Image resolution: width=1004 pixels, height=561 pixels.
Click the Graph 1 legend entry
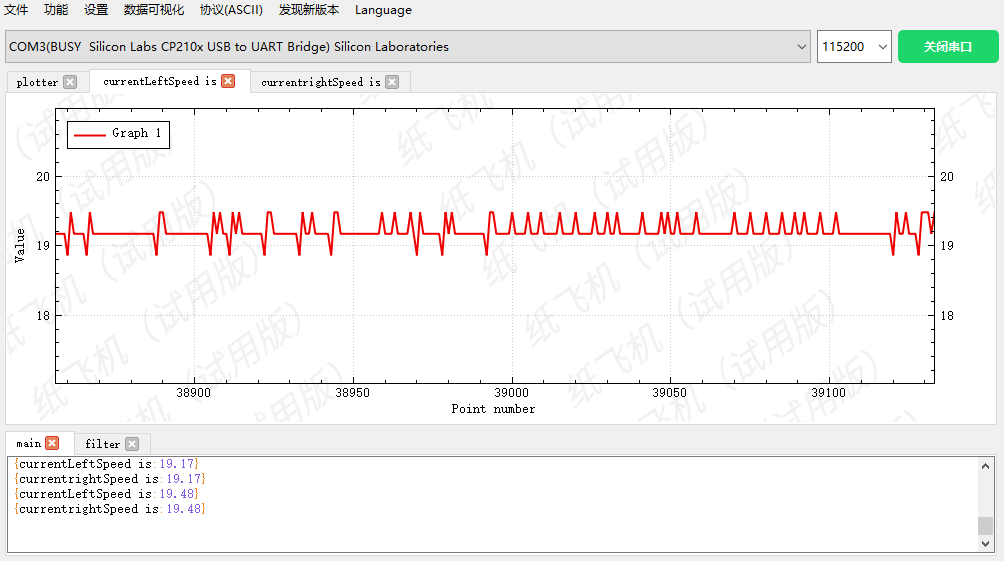pos(118,133)
